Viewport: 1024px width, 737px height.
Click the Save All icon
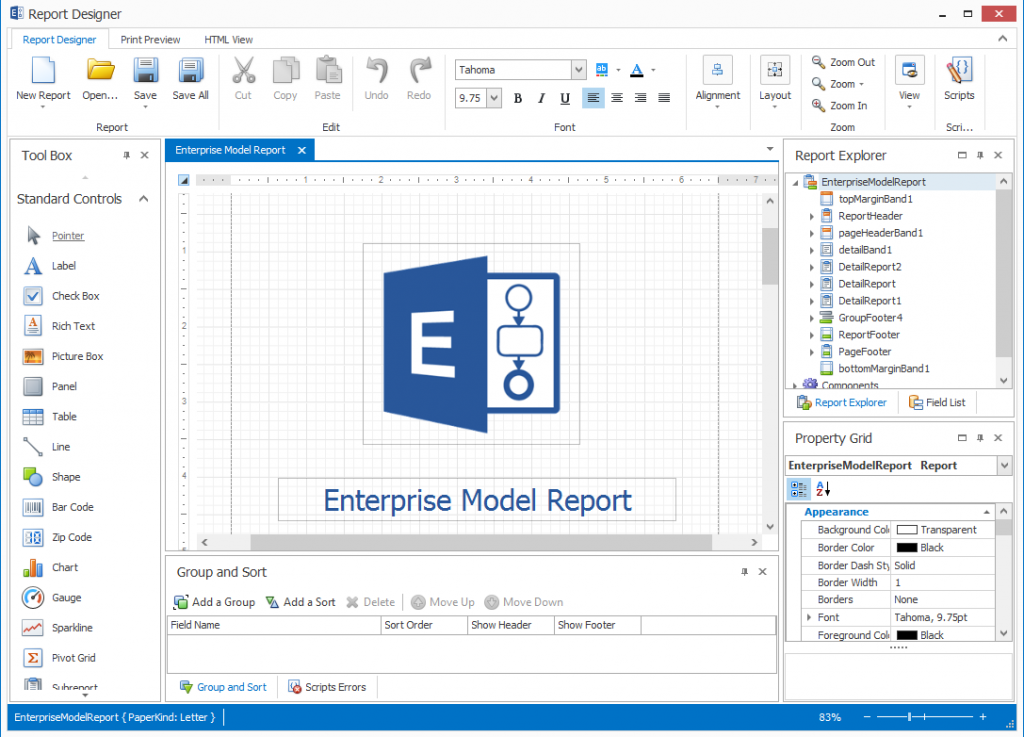point(191,71)
